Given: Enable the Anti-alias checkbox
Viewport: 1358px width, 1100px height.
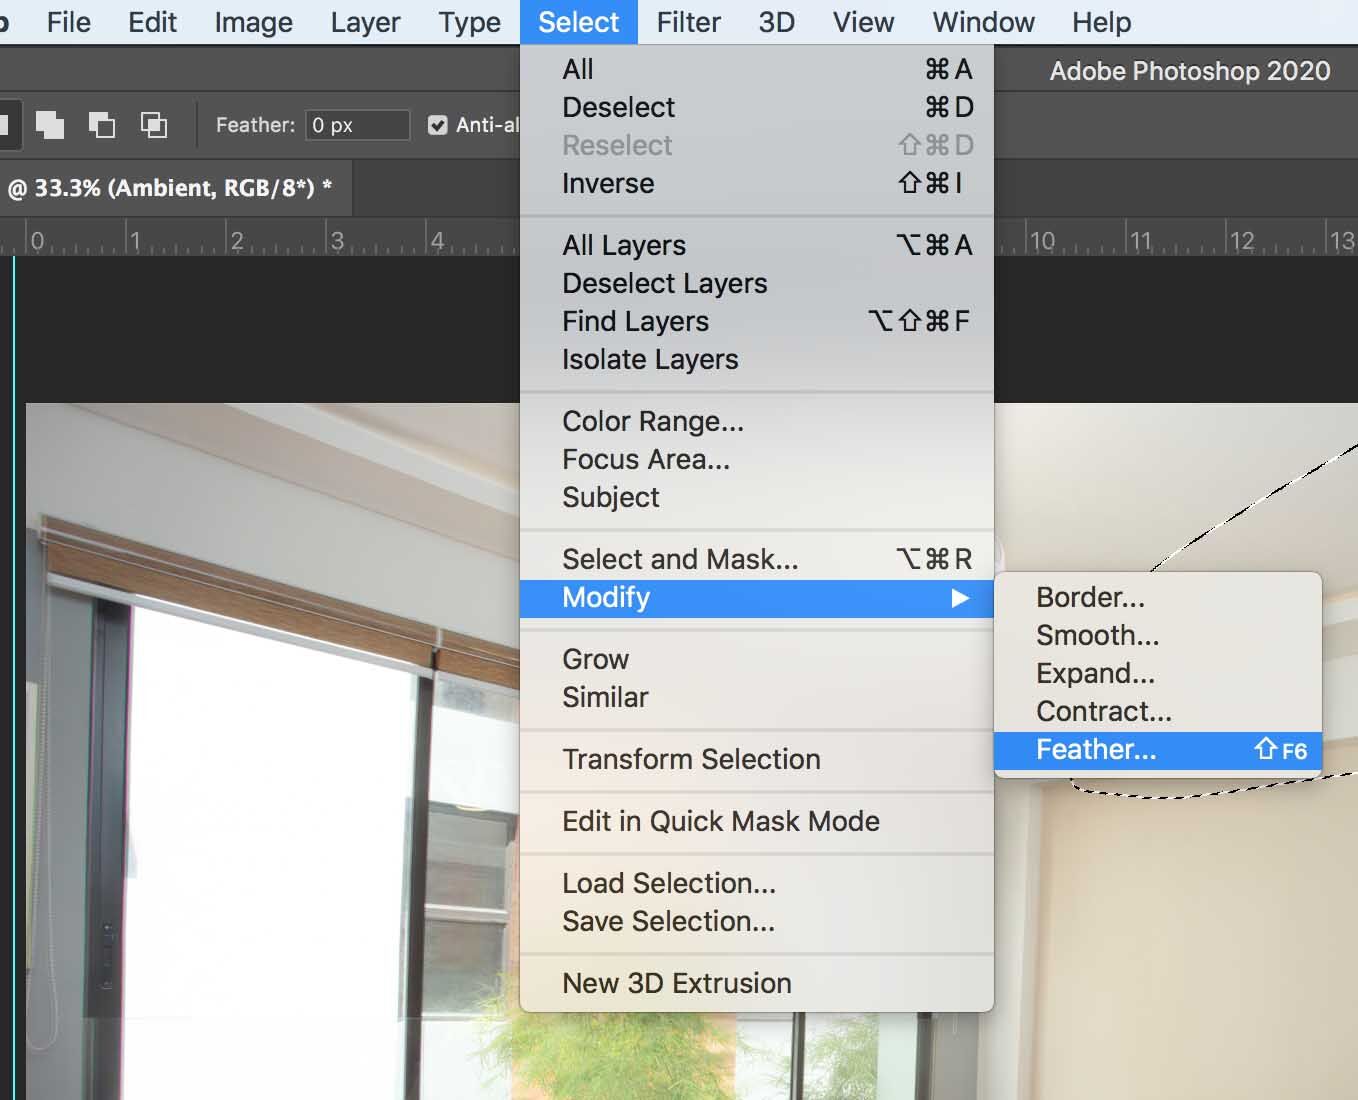Looking at the screenshot, I should [438, 125].
